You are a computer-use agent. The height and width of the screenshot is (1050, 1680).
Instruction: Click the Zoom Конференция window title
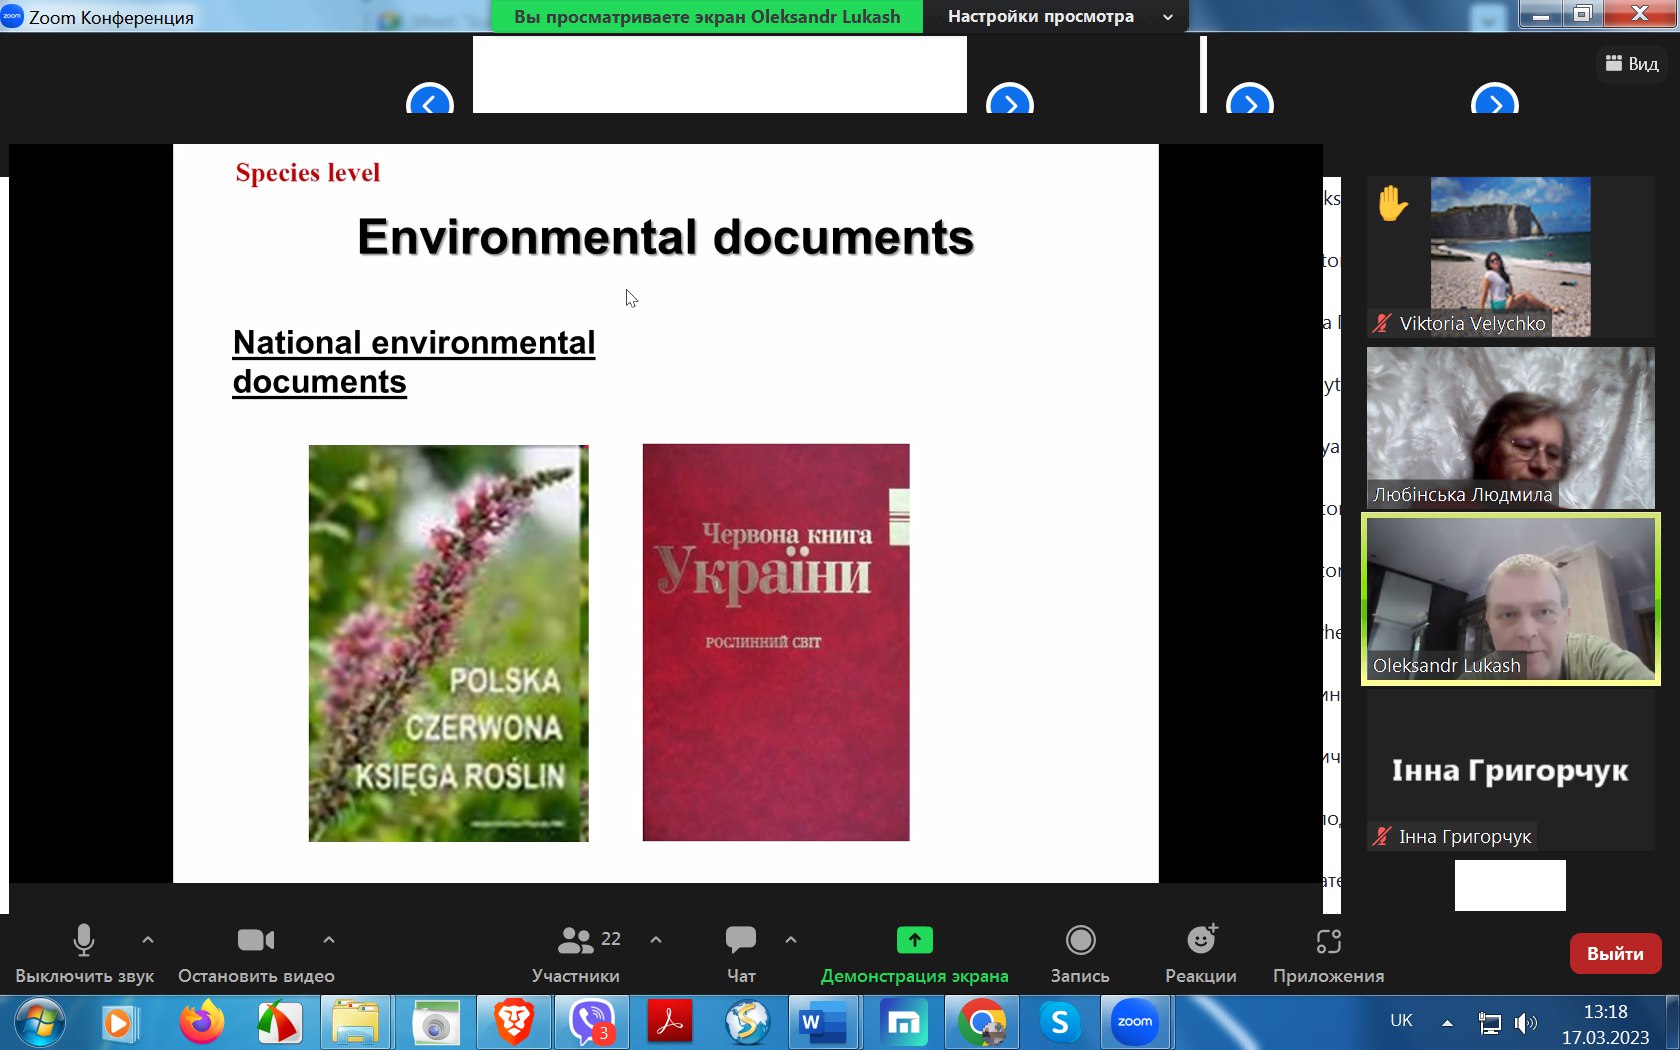point(111,17)
